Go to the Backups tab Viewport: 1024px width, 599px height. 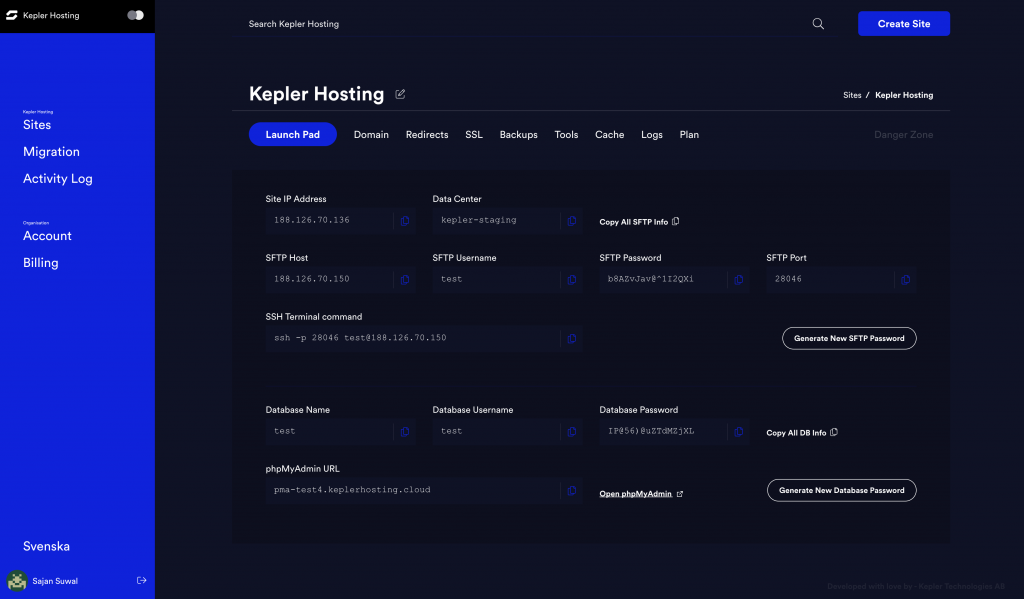pyautogui.click(x=519, y=135)
